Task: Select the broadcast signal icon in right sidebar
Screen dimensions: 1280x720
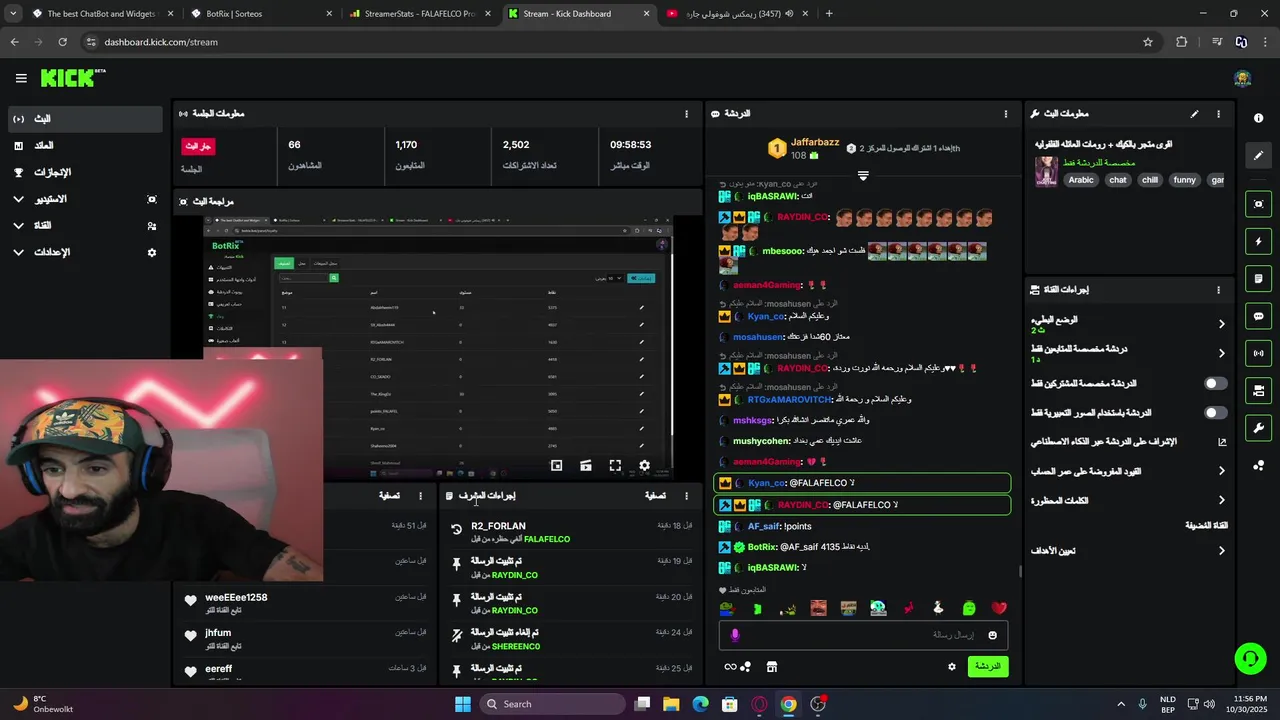Action: coord(1258,353)
